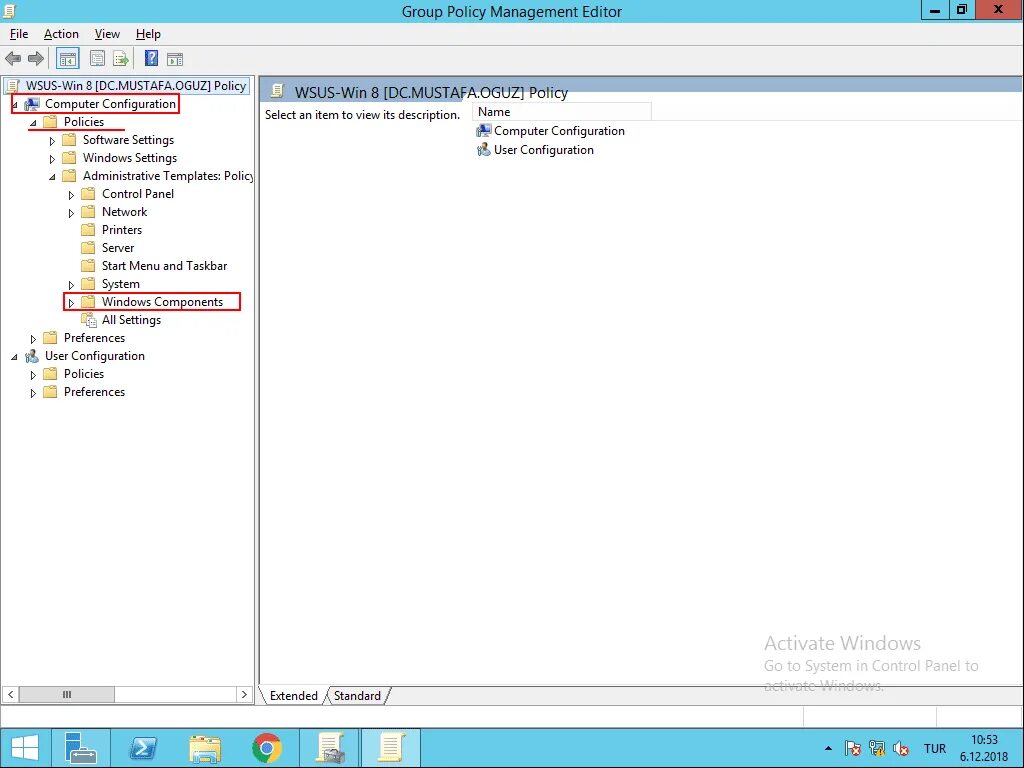Image resolution: width=1024 pixels, height=768 pixels.
Task: Click the tree scrollbar right arrow
Action: (x=244, y=694)
